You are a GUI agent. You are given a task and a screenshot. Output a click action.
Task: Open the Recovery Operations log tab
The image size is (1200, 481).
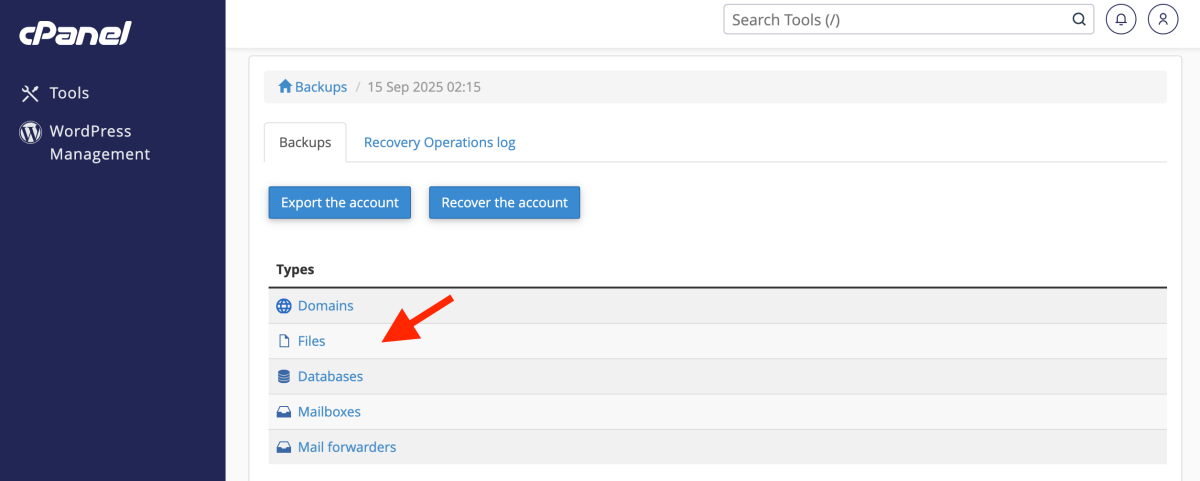point(439,142)
